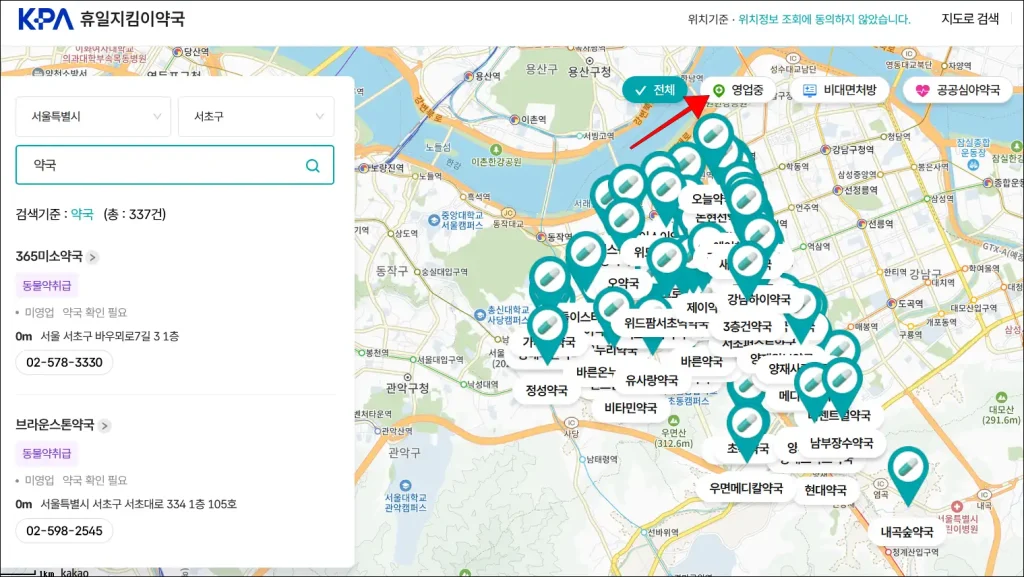
Task: Click the 바른약국 map label
Action: tap(701, 362)
